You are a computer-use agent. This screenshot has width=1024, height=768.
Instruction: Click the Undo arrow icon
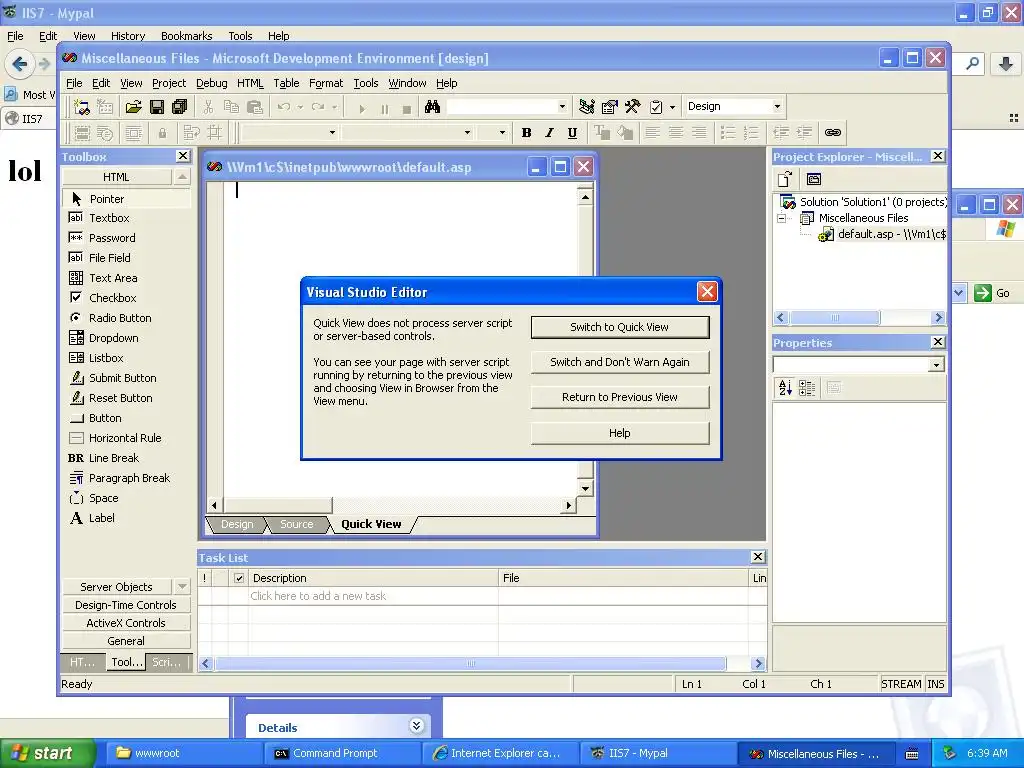pos(283,107)
